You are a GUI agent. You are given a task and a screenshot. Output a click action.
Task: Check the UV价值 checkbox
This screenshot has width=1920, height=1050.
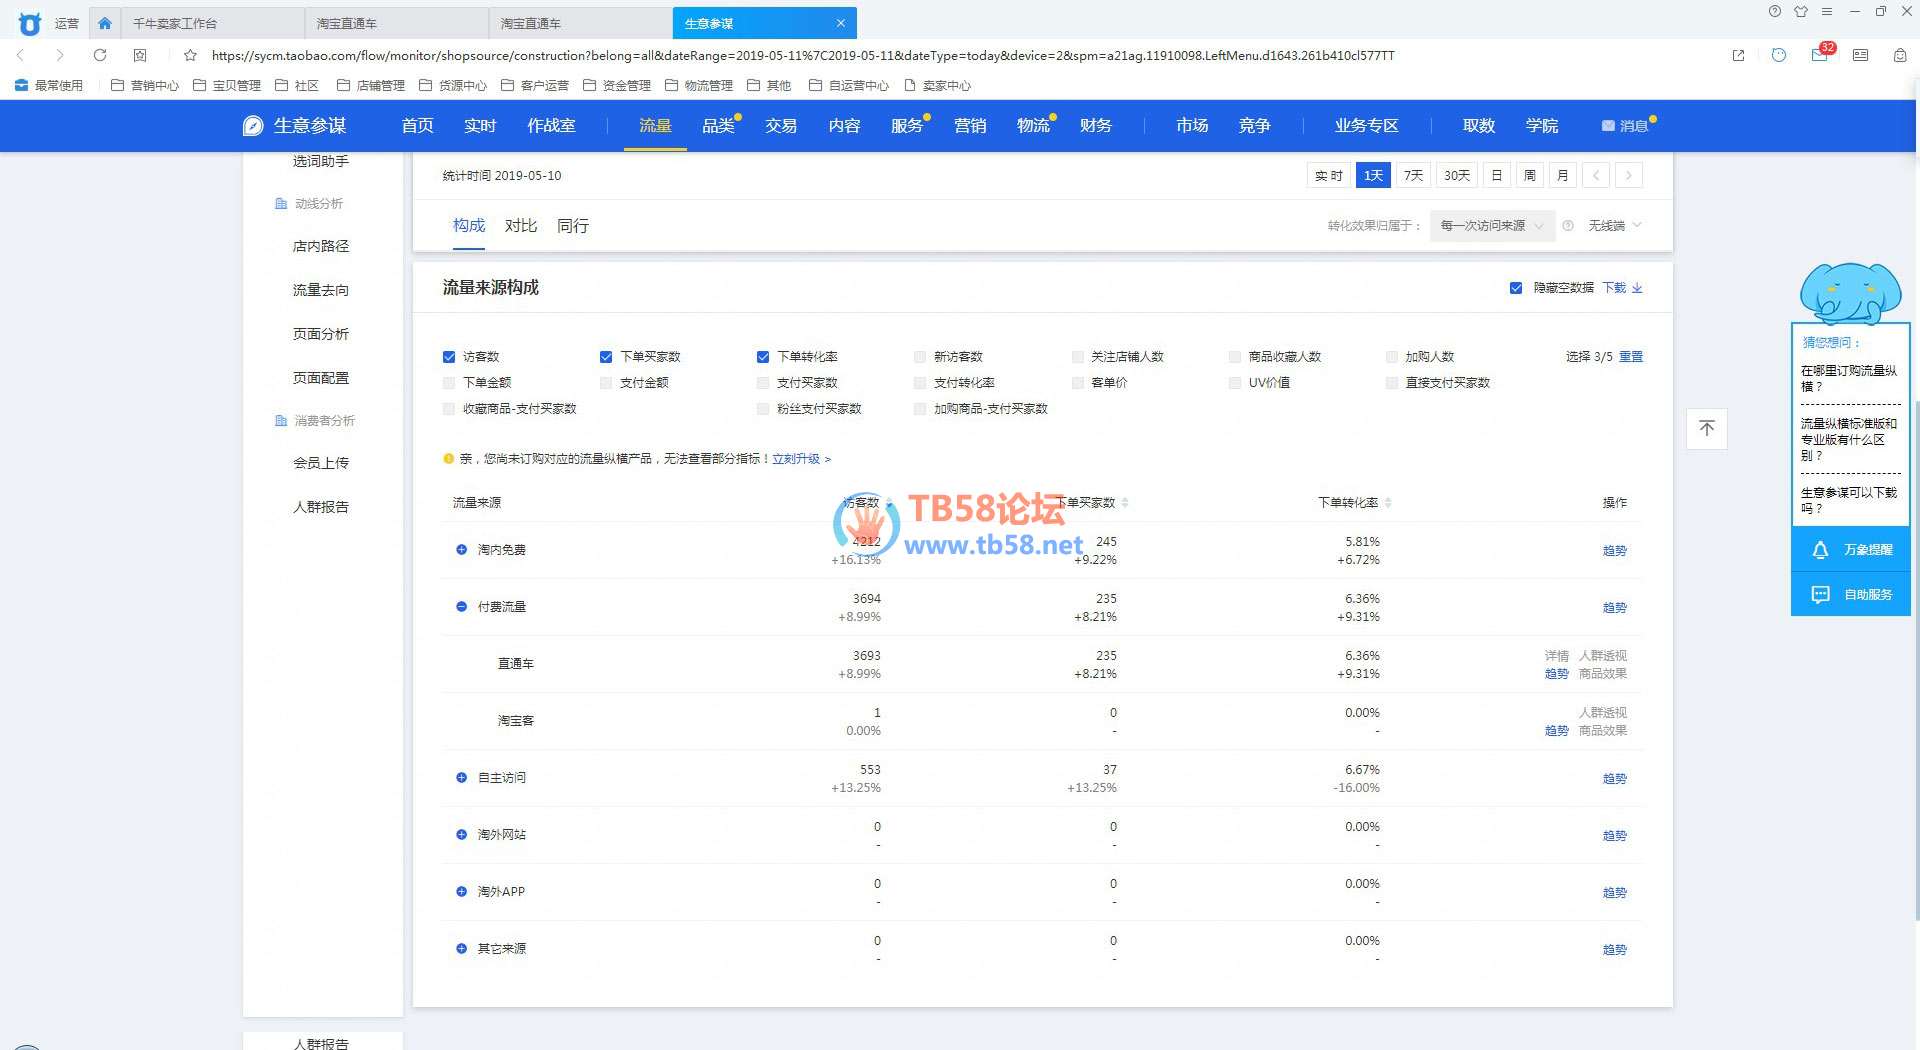point(1235,383)
